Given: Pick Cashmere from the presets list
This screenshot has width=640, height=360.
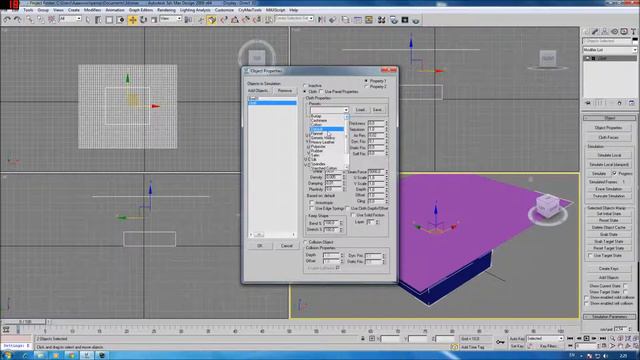Looking at the screenshot, I should tap(327, 120).
